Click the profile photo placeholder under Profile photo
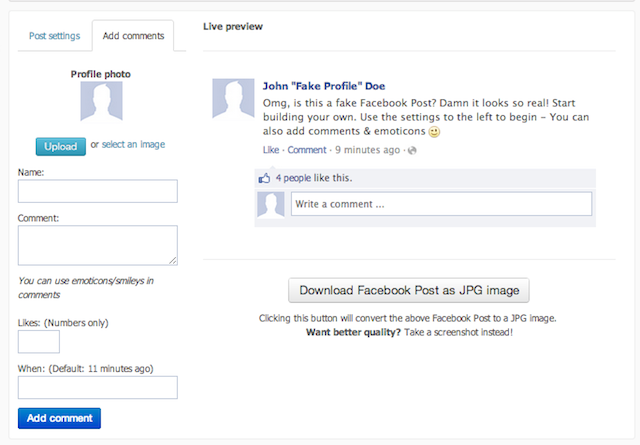640x445 pixels. [x=101, y=101]
